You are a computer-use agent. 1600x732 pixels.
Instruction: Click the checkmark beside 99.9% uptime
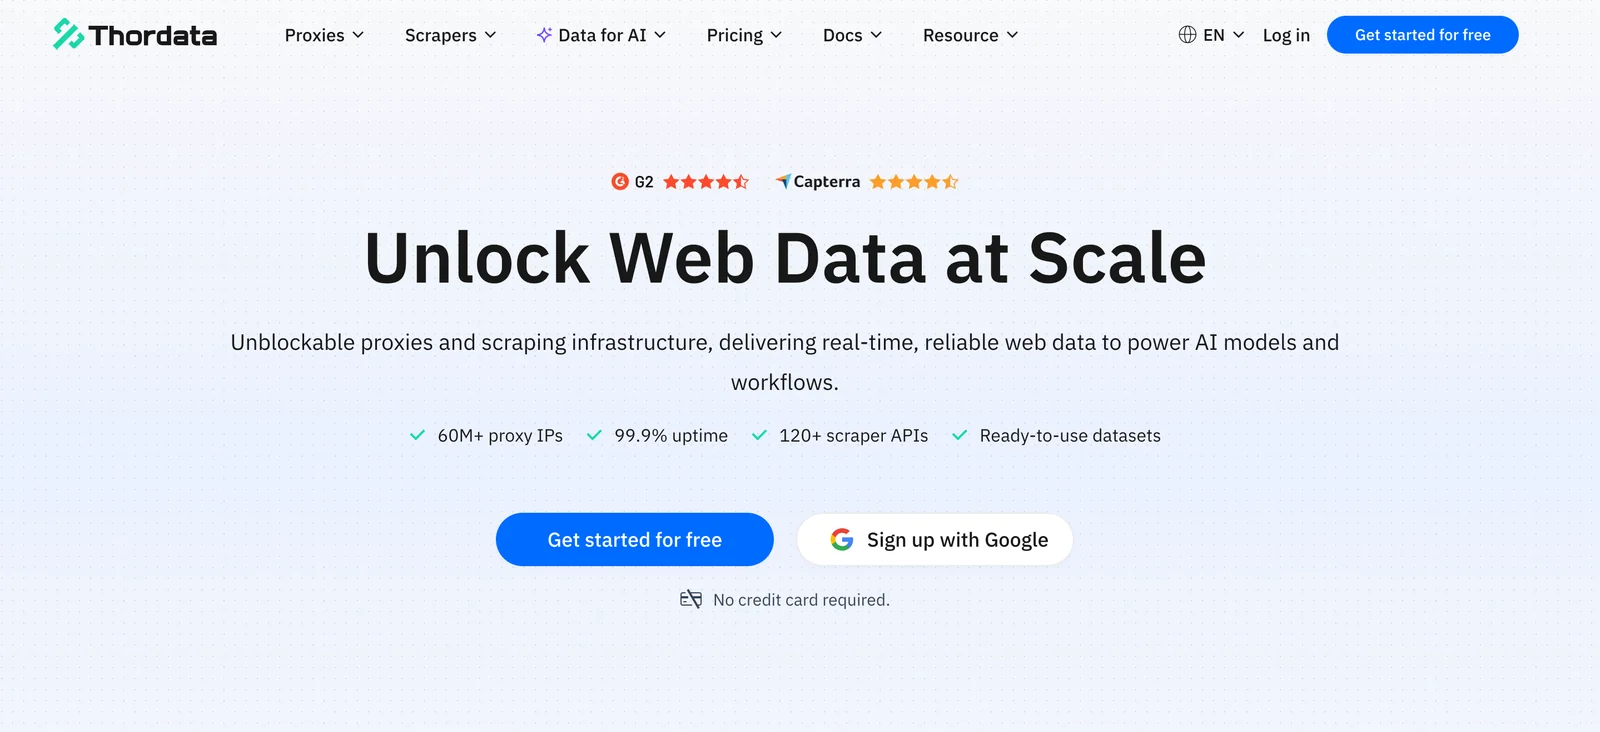(594, 435)
